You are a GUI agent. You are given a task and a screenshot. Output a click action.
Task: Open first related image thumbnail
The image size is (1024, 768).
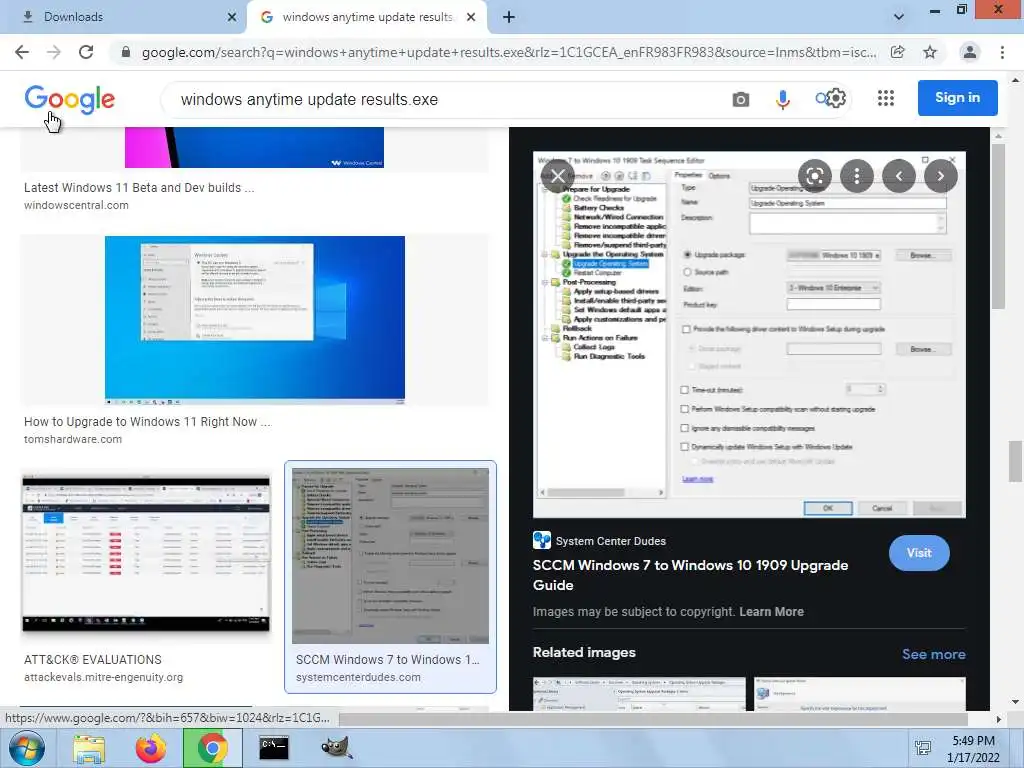tap(639, 694)
